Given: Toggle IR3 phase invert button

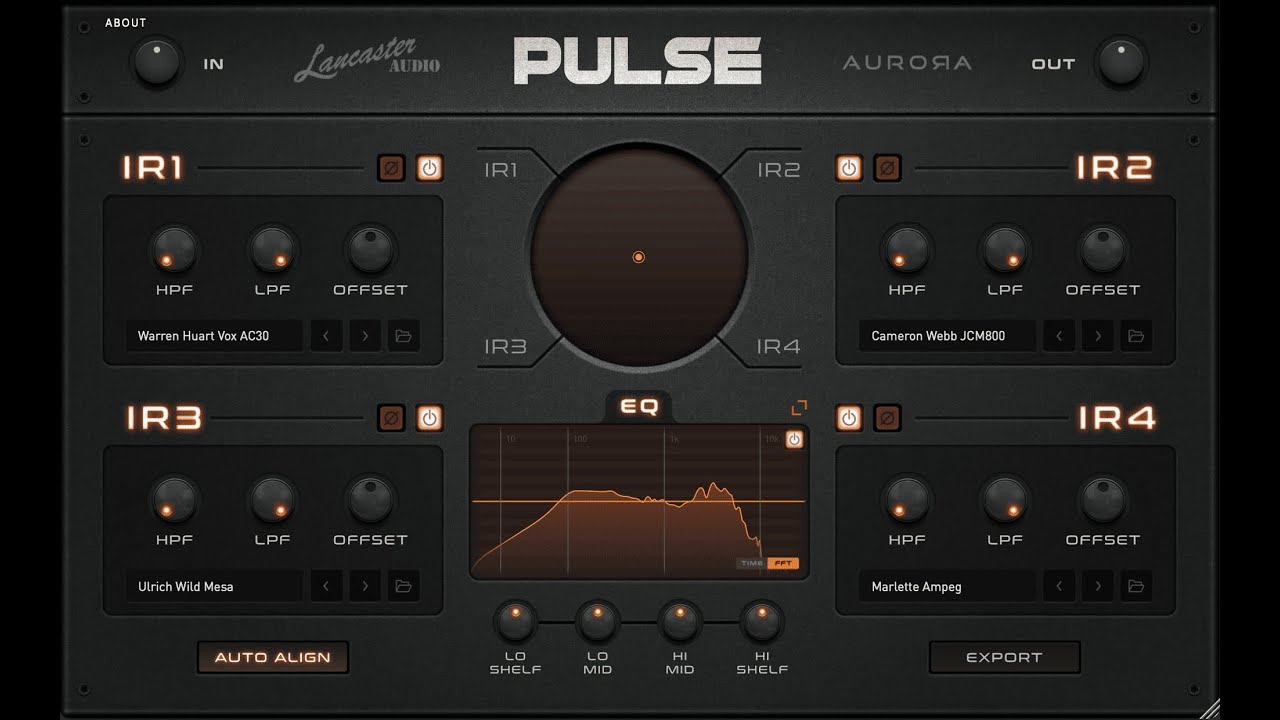Looking at the screenshot, I should coord(392,418).
